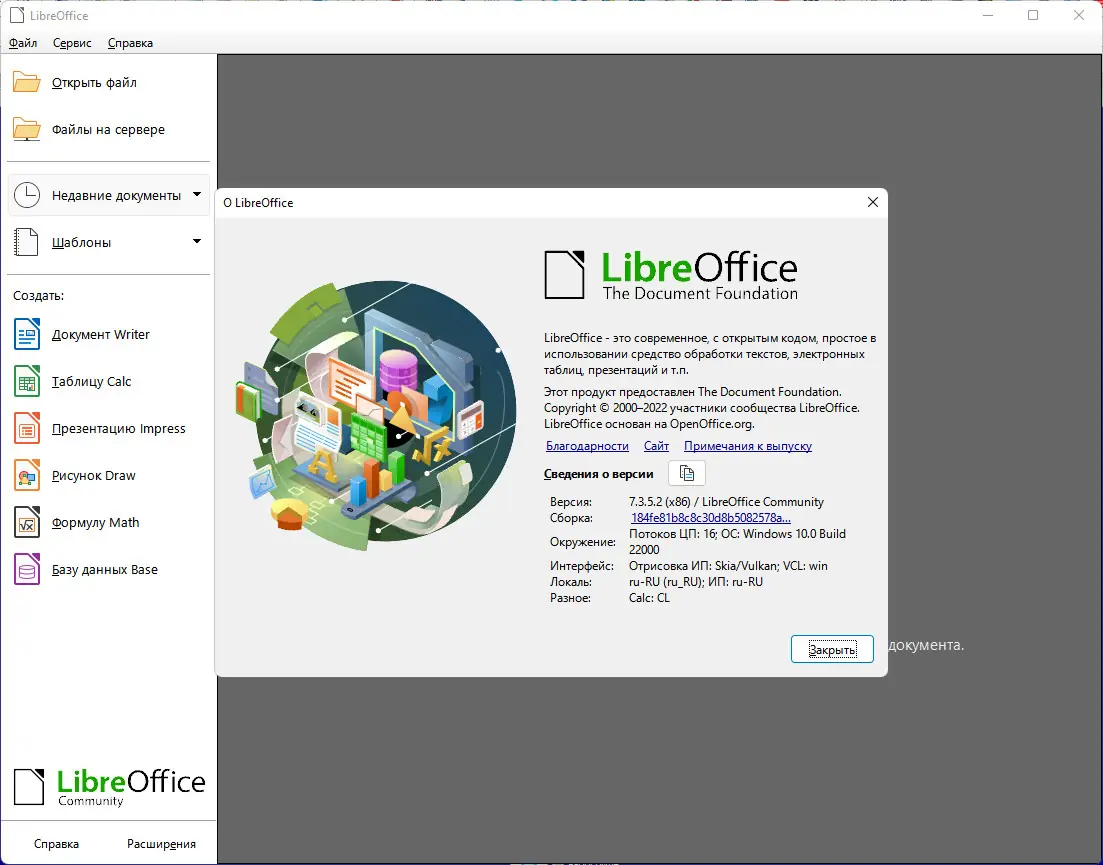Open the Файл menu
The image size is (1103, 865).
[22, 43]
